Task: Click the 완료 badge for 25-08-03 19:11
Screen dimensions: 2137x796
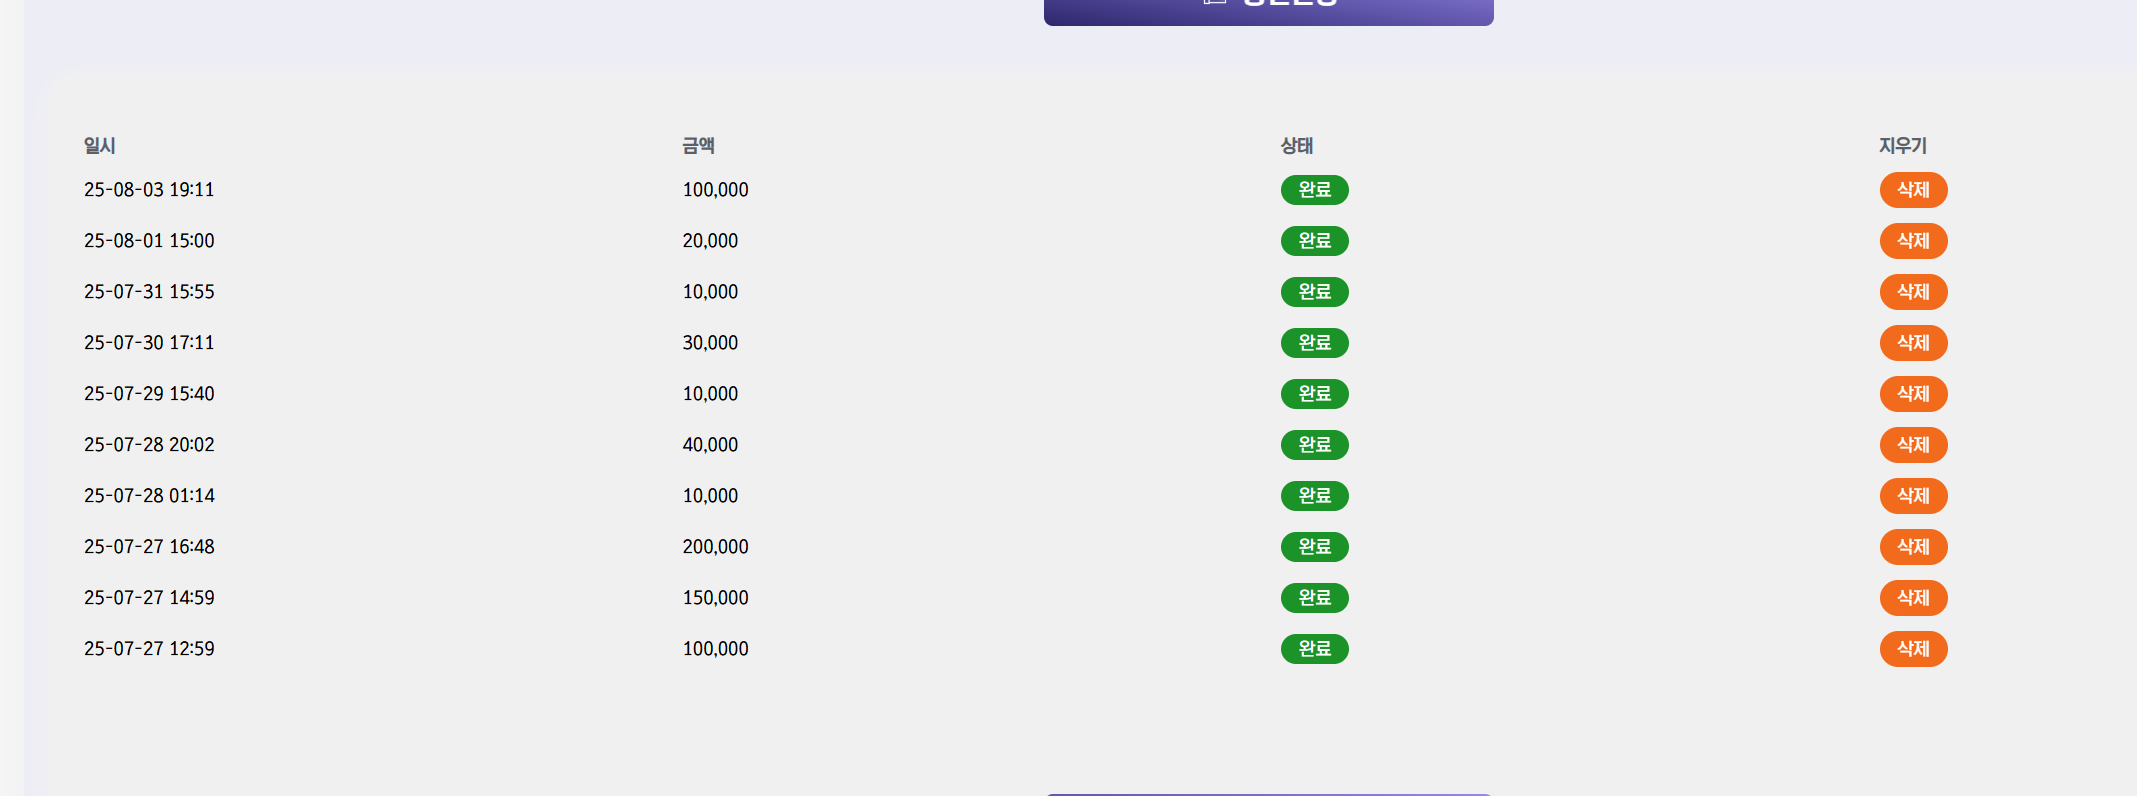Action: [1314, 190]
